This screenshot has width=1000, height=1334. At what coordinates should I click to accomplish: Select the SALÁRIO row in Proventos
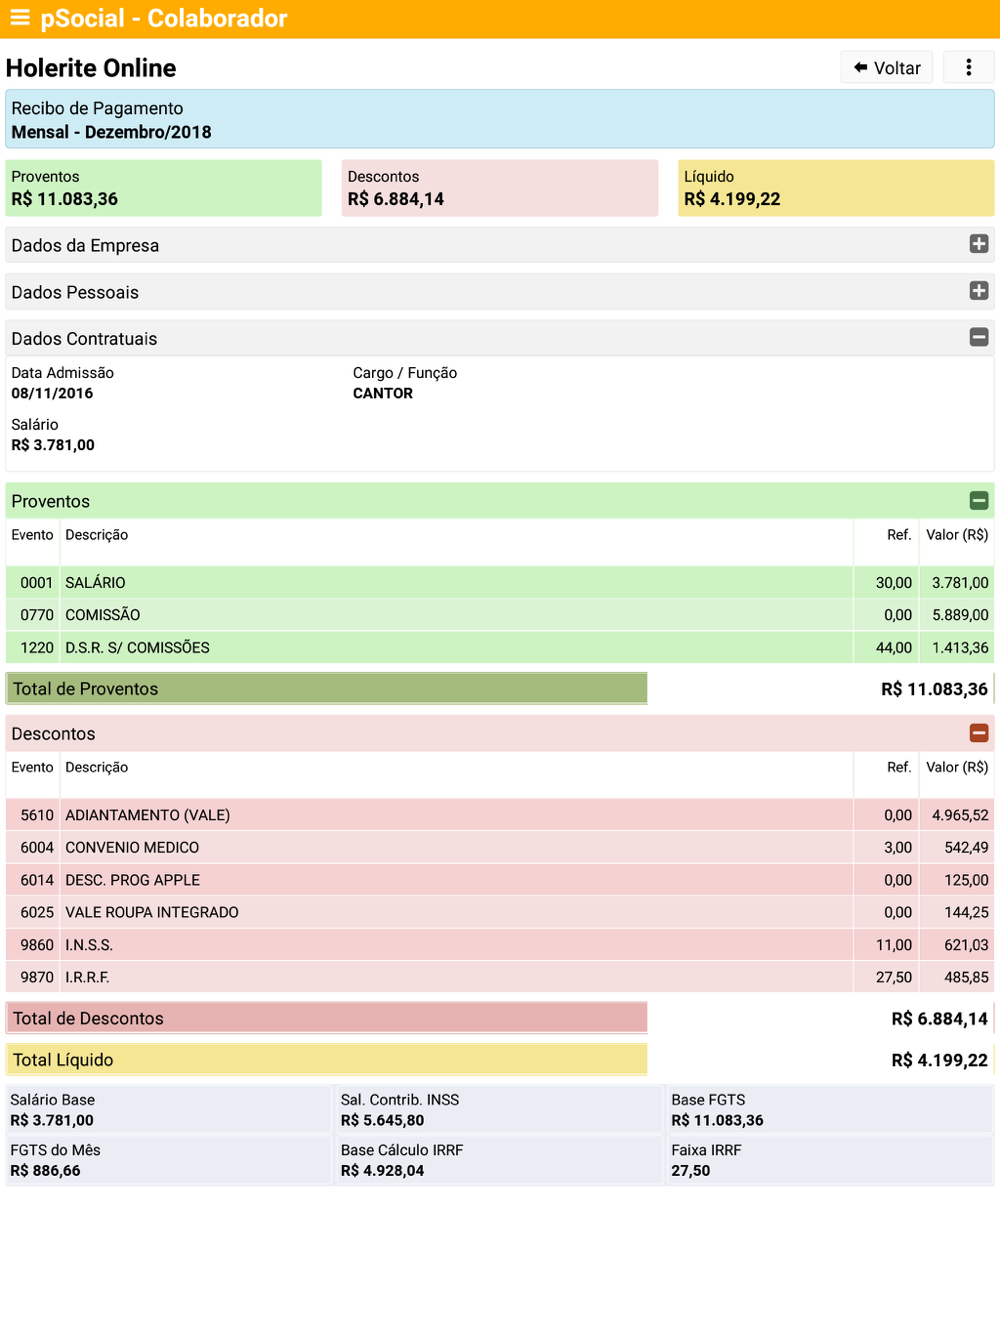[x=500, y=582]
